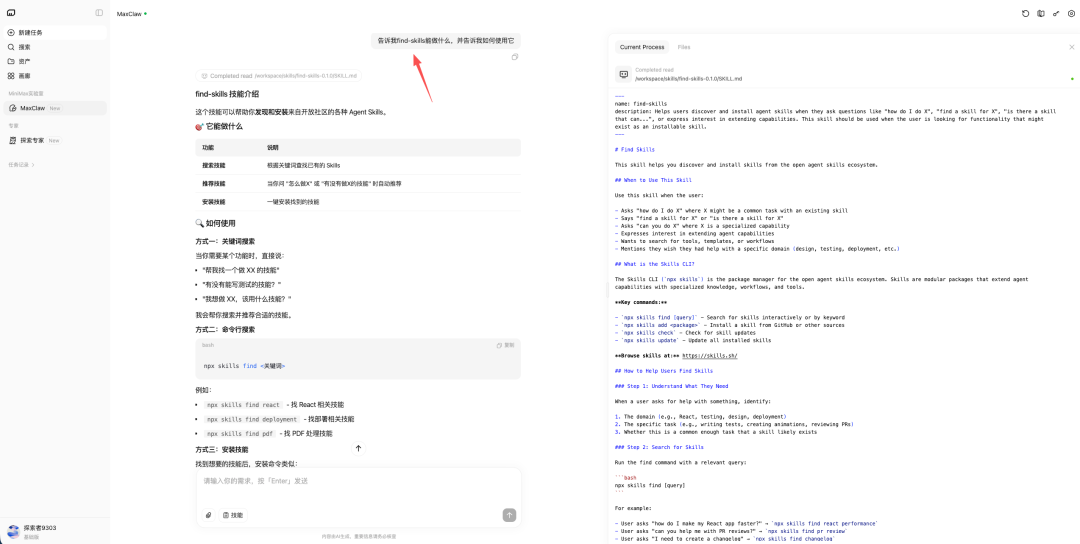Image resolution: width=1080 pixels, height=544 pixels.
Task: Click the 方式一:关键词搜索 heading
Action: click(x=225, y=241)
